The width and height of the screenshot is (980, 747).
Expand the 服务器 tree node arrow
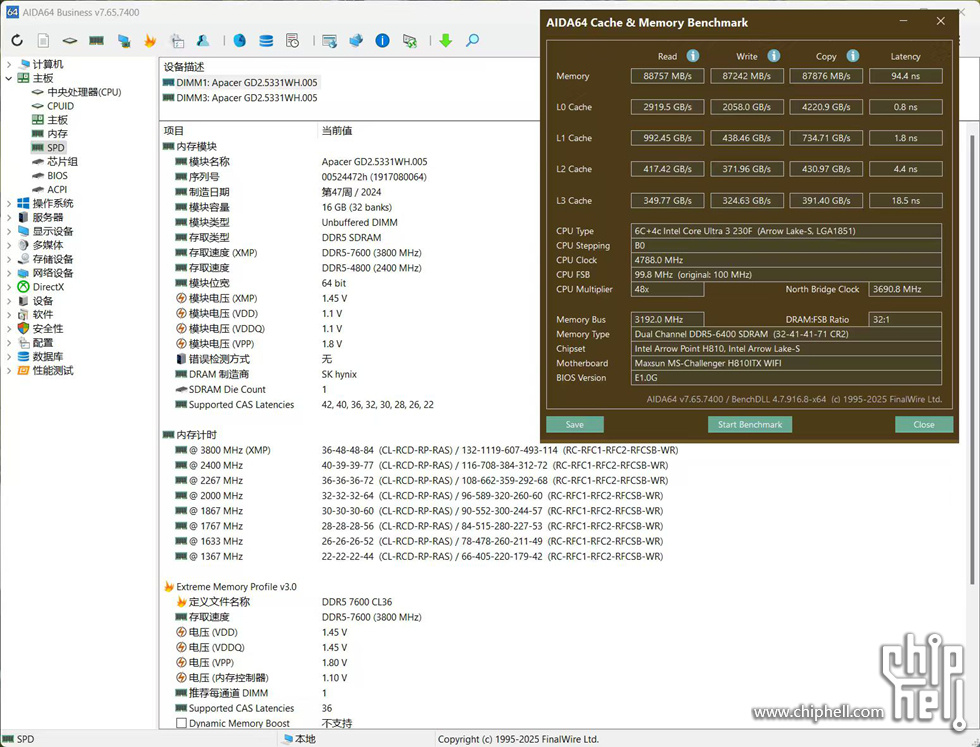point(9,218)
